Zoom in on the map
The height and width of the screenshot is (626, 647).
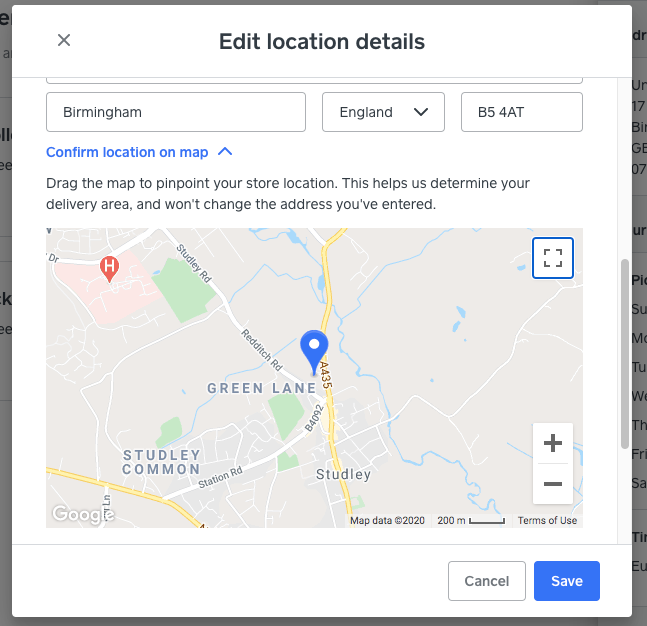point(553,443)
